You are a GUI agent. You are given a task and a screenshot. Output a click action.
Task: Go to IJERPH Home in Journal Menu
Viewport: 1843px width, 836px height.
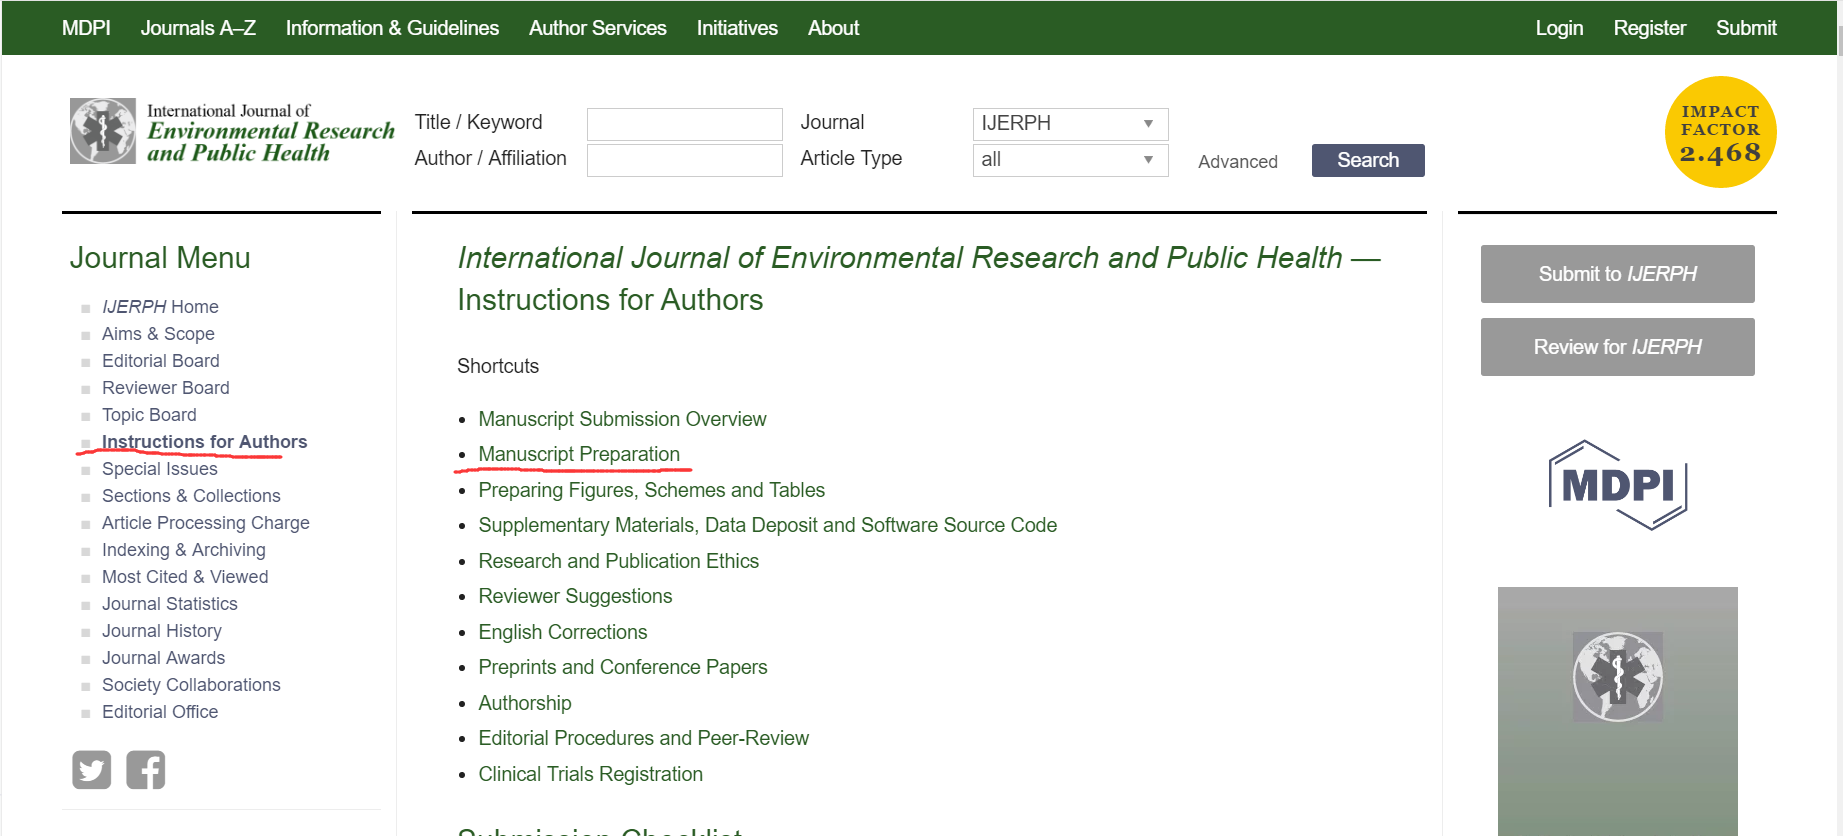tap(160, 307)
